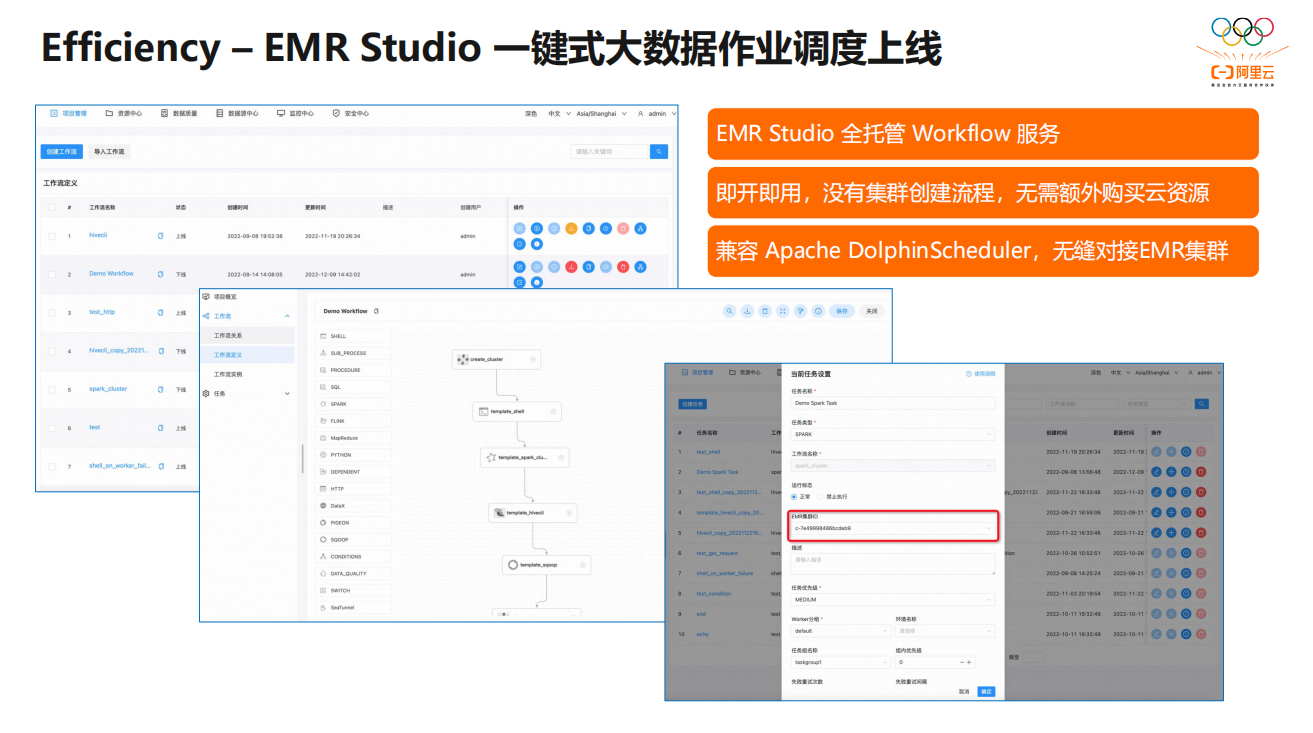Open the 任务优先级 MEDIUM dropdown
Viewport: 1313px width, 733px height.
pyautogui.click(x=892, y=597)
